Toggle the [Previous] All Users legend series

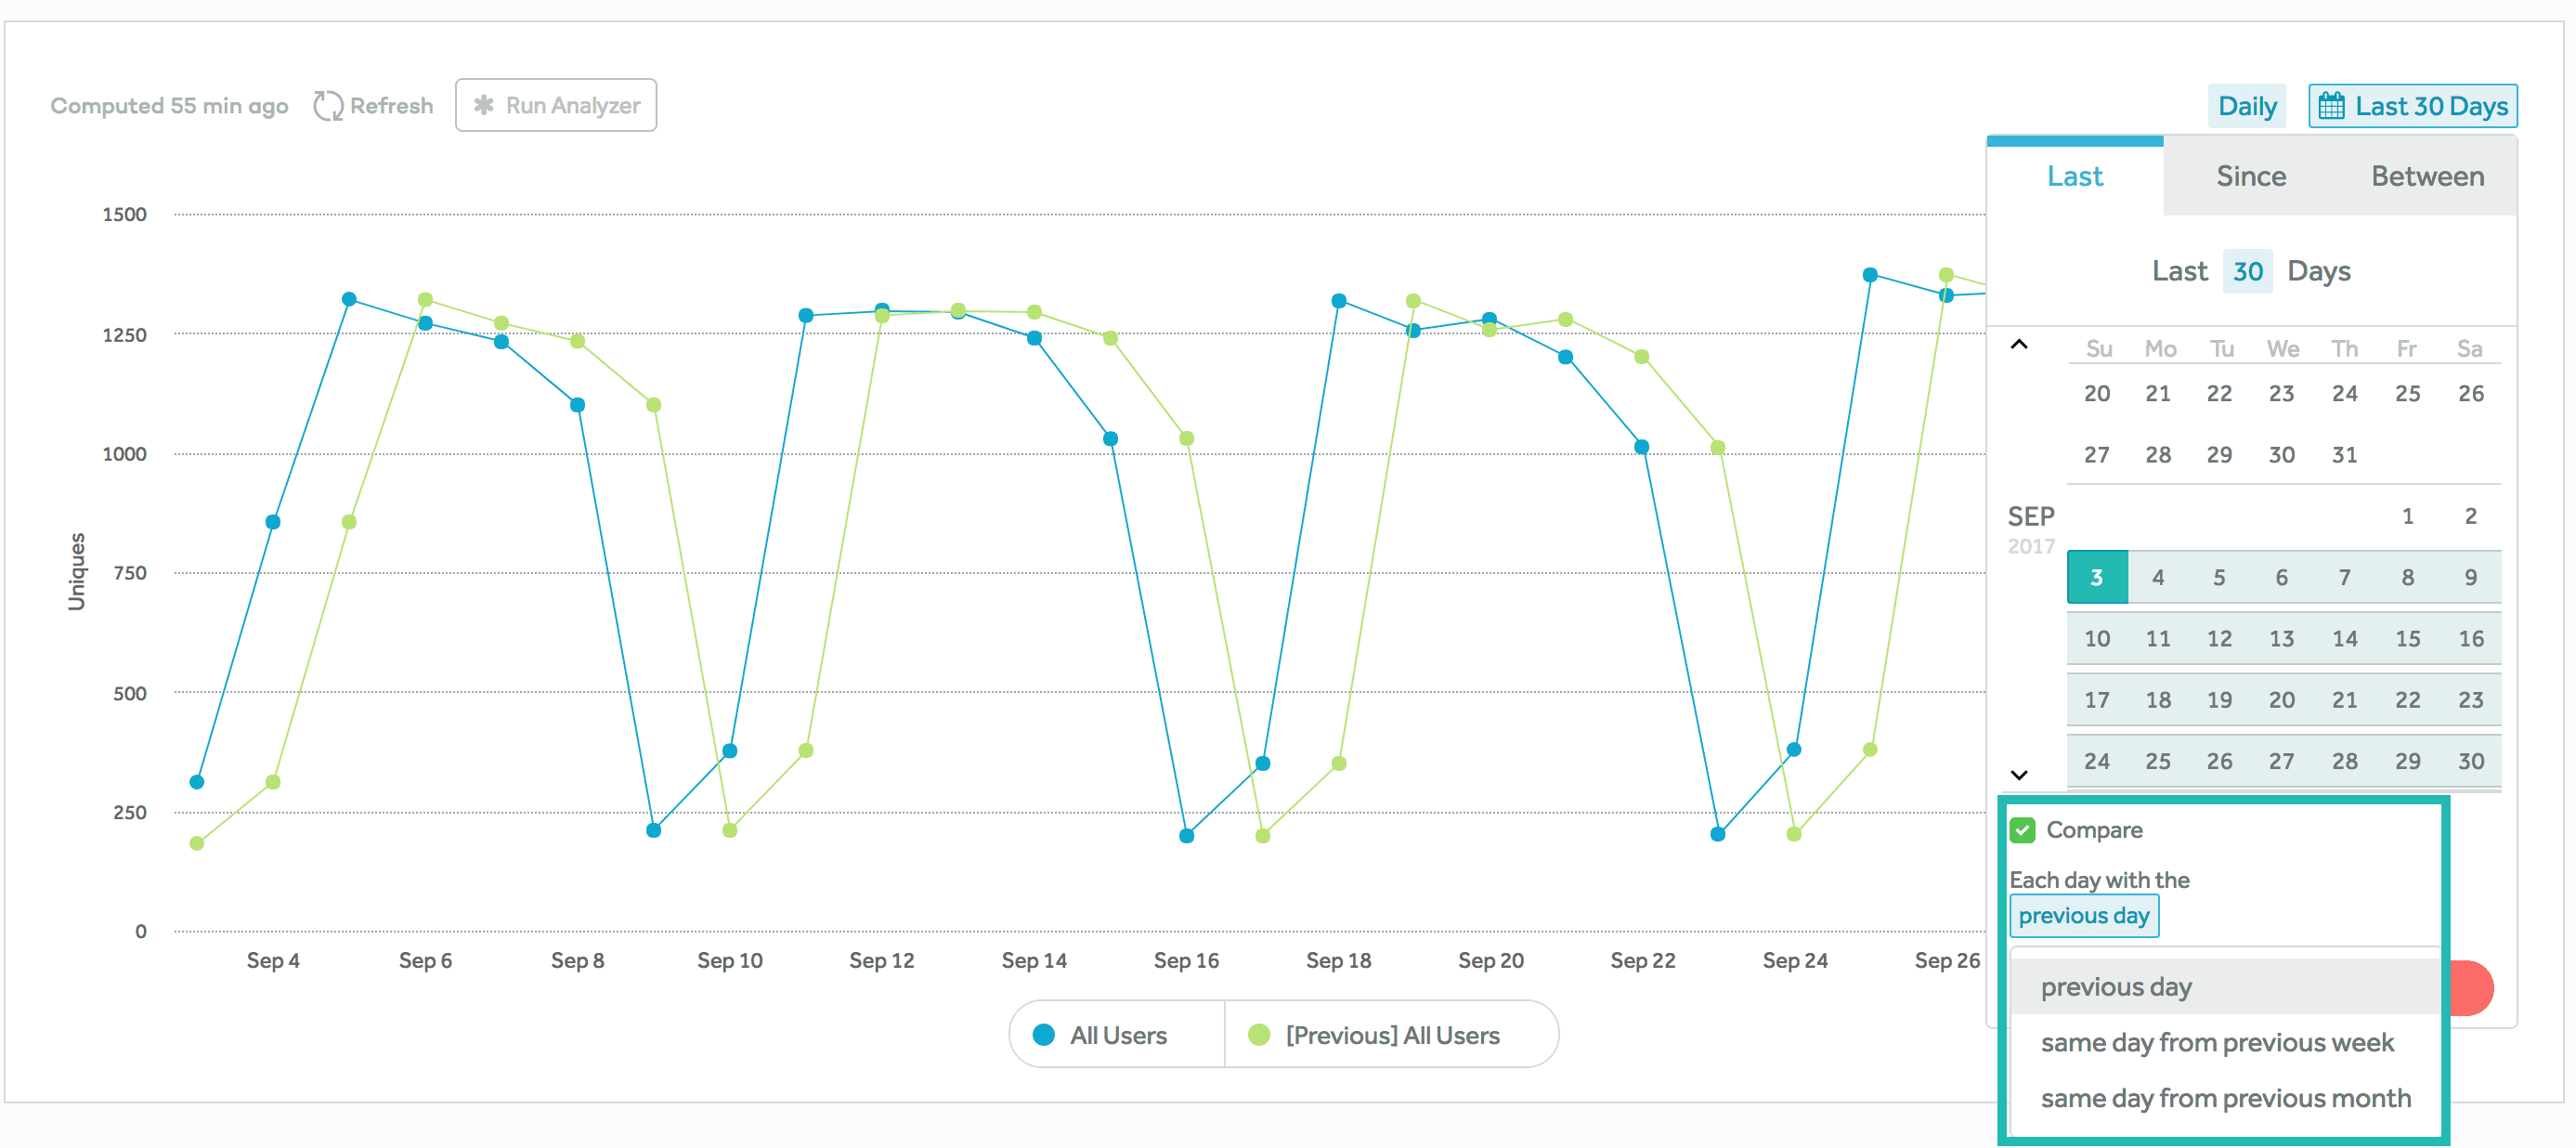click(1391, 1035)
